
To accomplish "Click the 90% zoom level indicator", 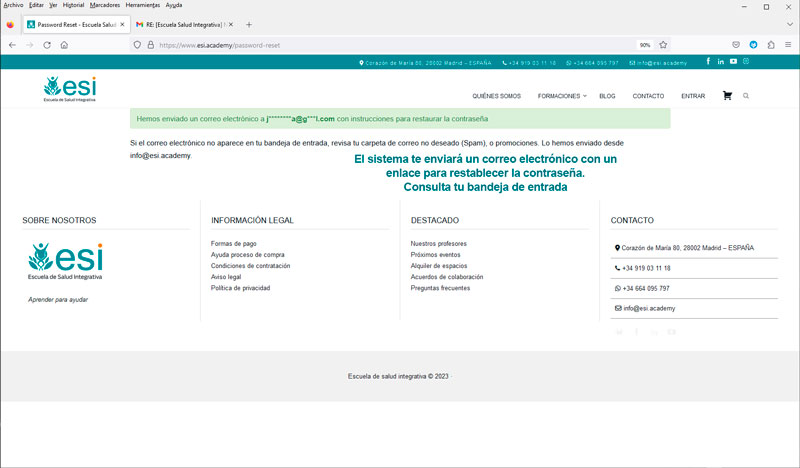I will [x=645, y=45].
